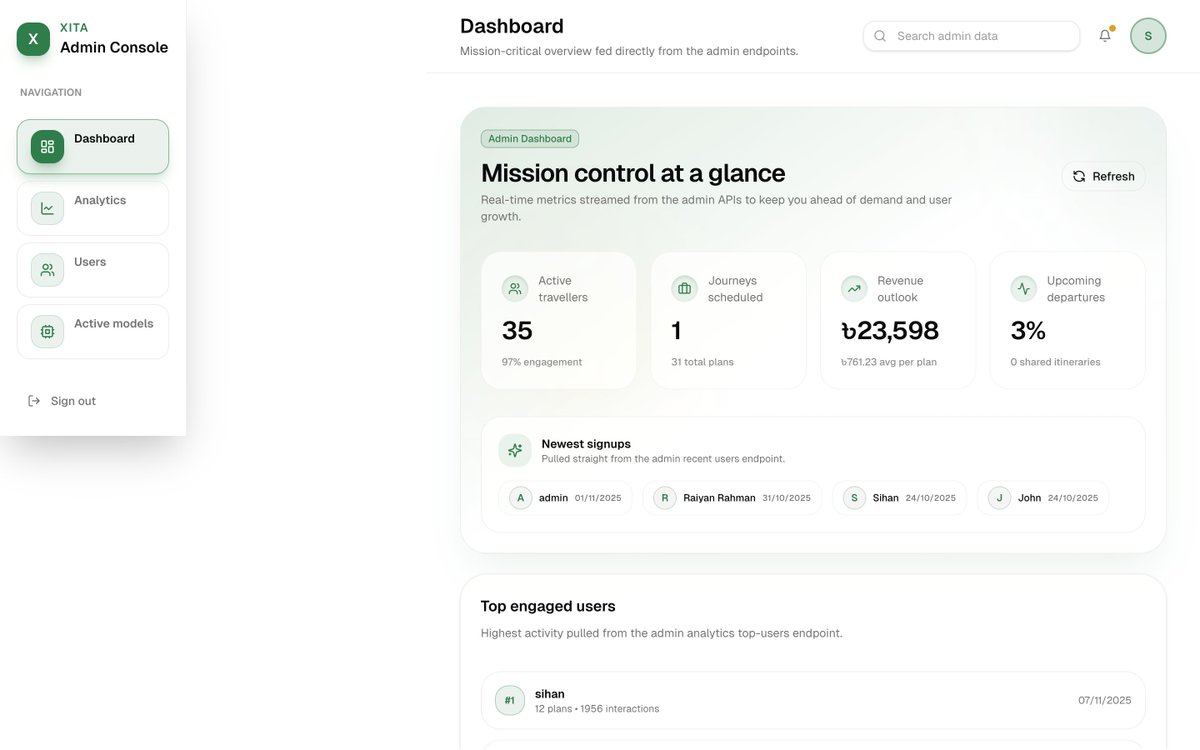The image size is (1200, 750).
Task: Click the Newest signups sparkle icon
Action: click(515, 450)
